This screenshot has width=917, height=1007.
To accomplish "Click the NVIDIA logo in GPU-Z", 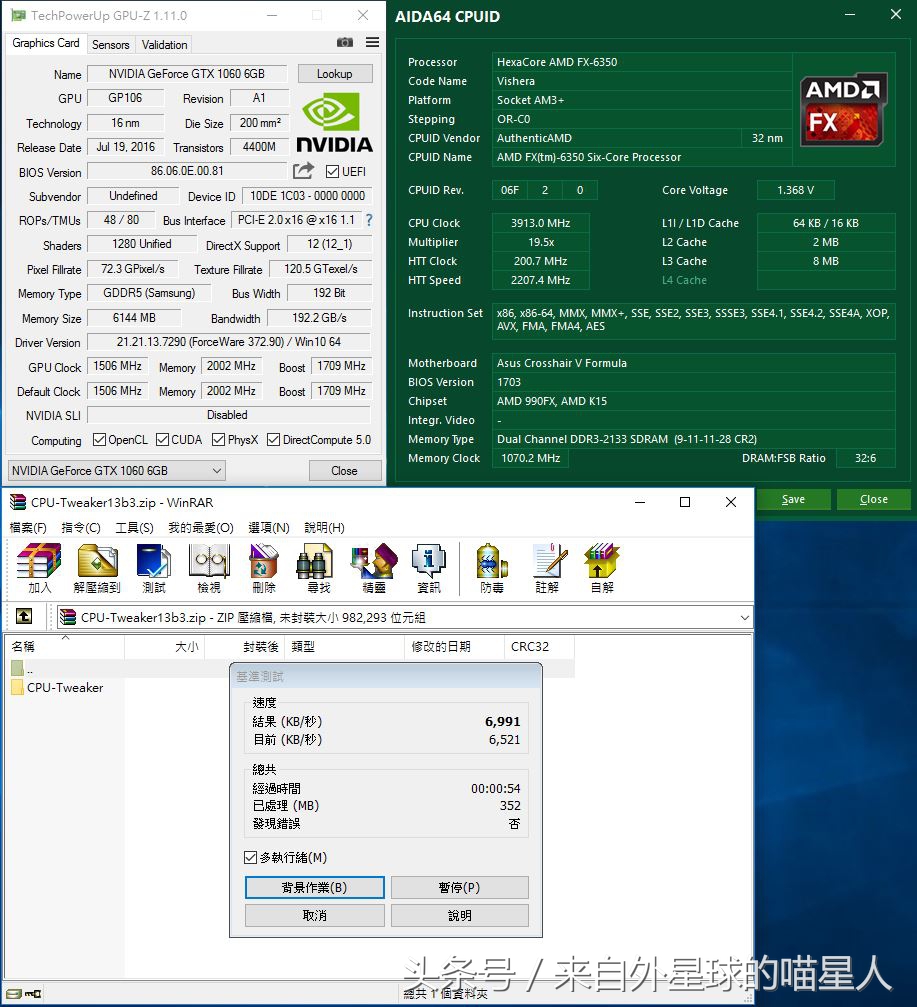I will pyautogui.click(x=334, y=122).
